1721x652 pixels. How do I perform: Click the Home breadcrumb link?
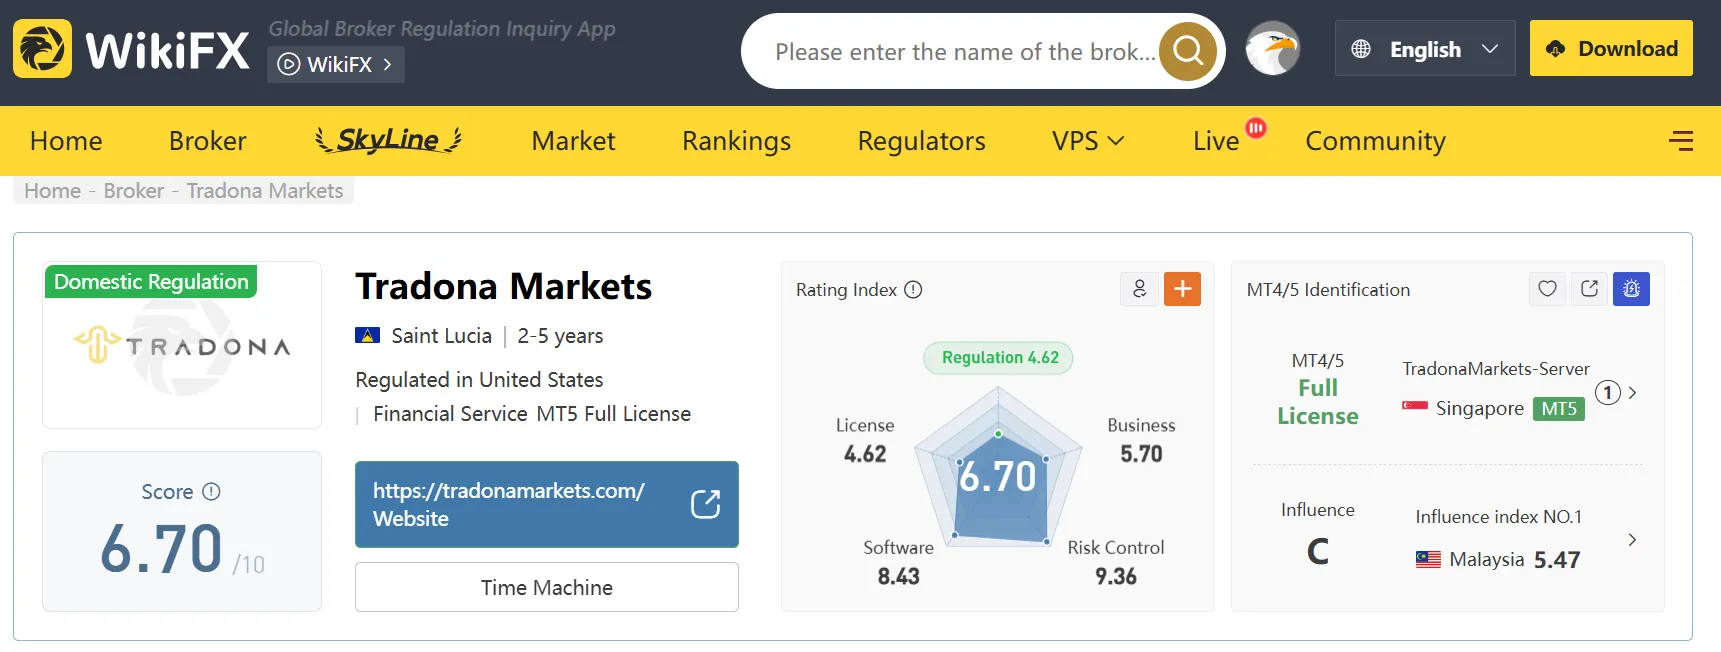[52, 190]
